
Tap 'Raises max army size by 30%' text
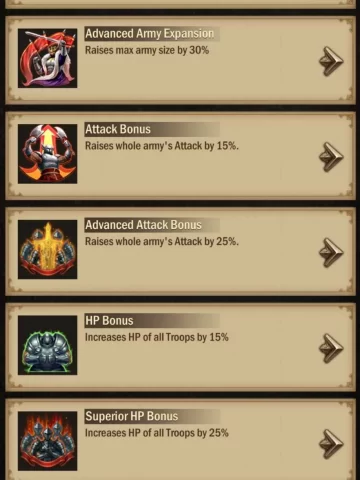[147, 50]
